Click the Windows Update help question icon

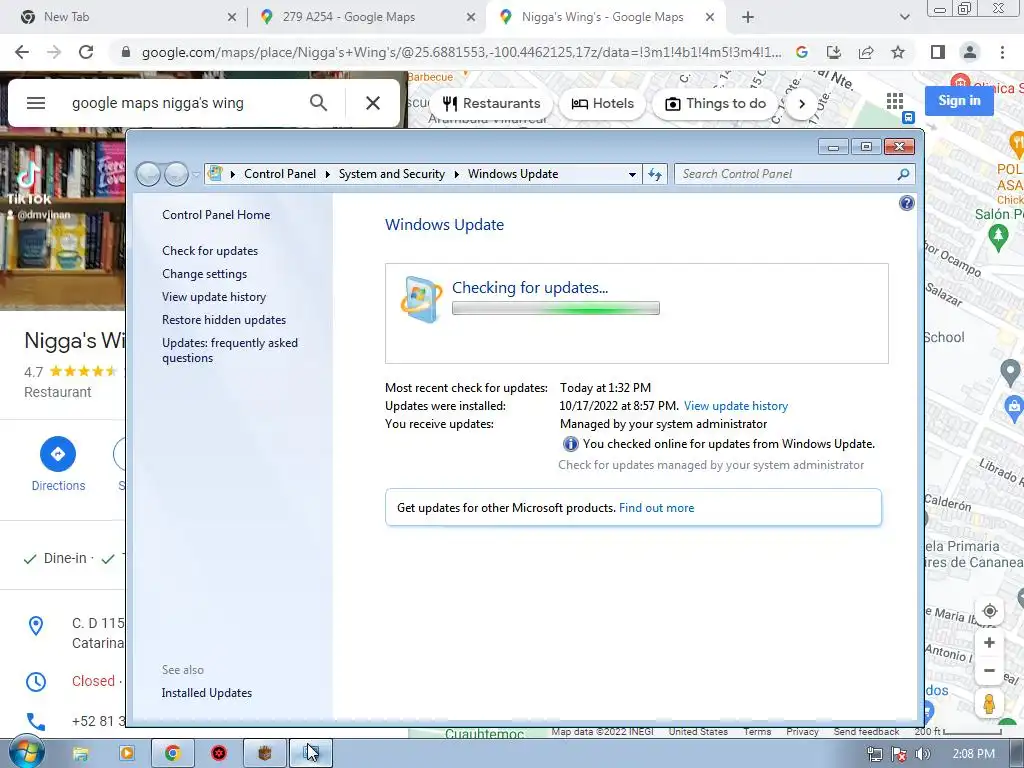pyautogui.click(x=906, y=203)
